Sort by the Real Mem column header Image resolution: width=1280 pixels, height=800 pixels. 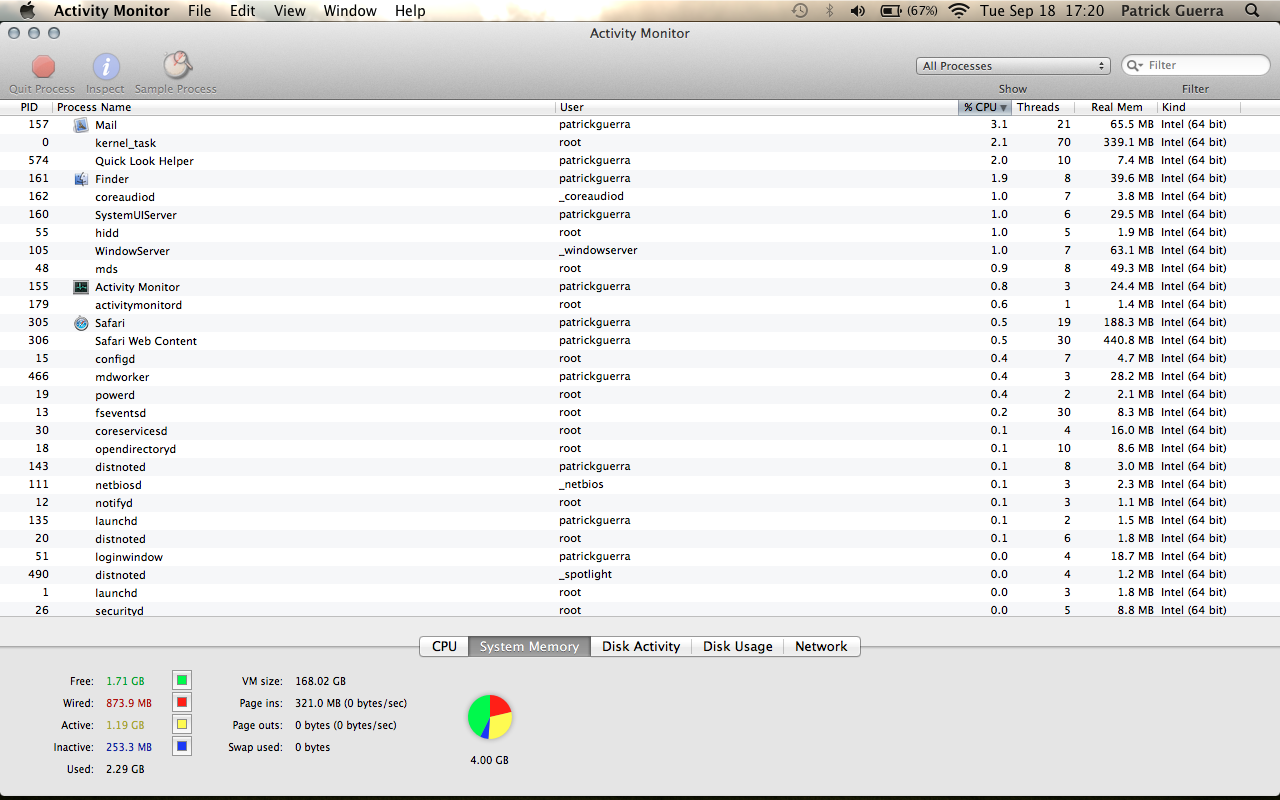pos(1116,107)
